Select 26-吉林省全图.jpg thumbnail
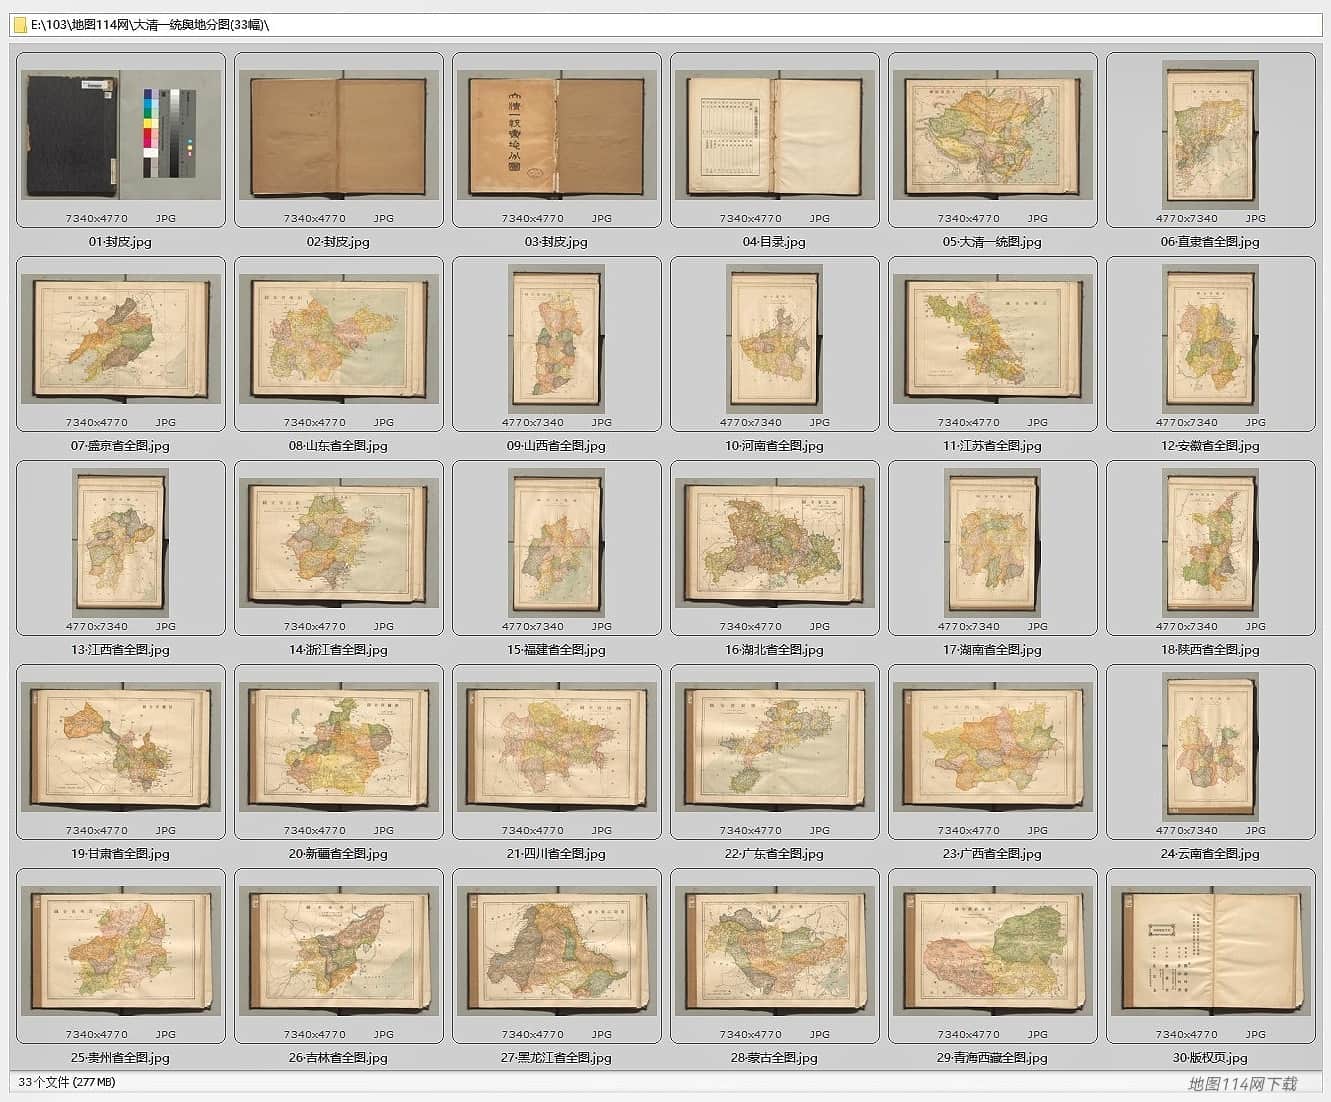 click(339, 956)
